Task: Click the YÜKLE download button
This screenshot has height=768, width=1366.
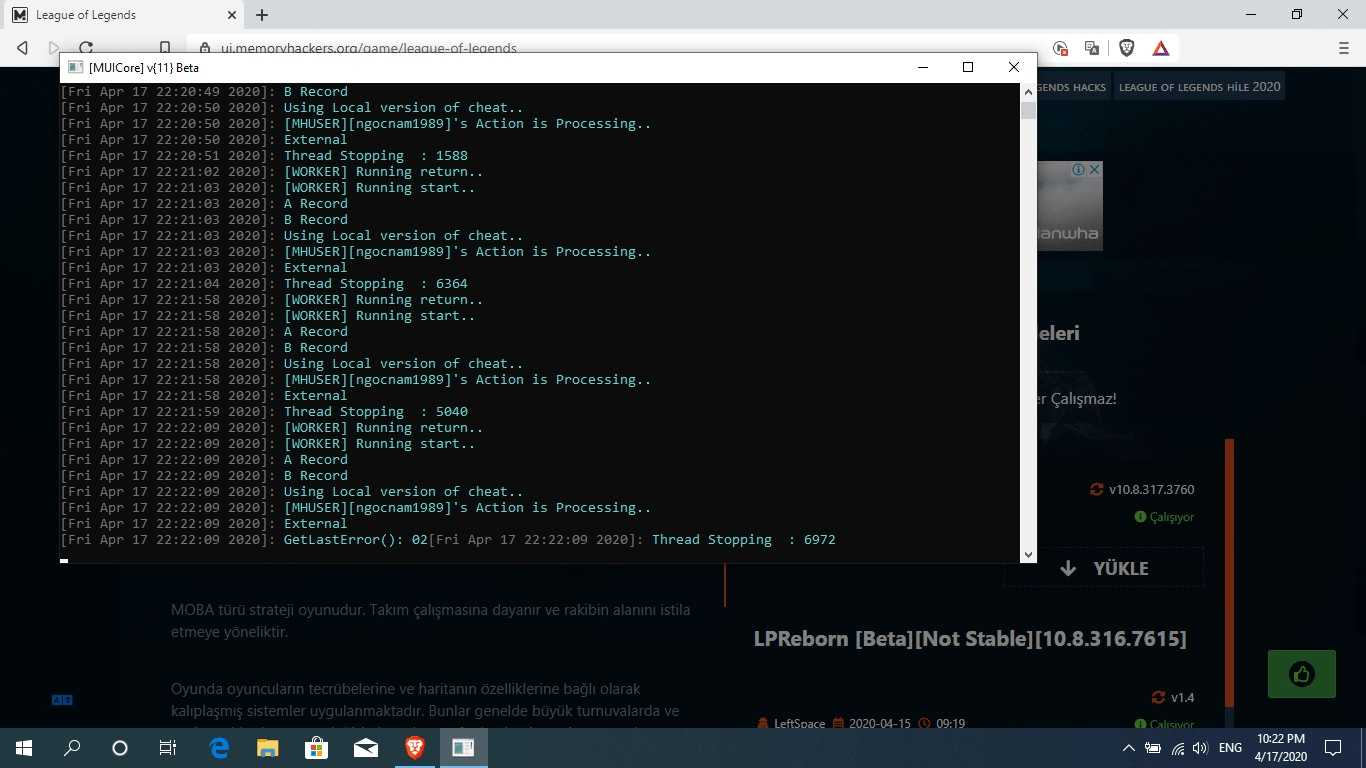Action: click(x=1104, y=568)
